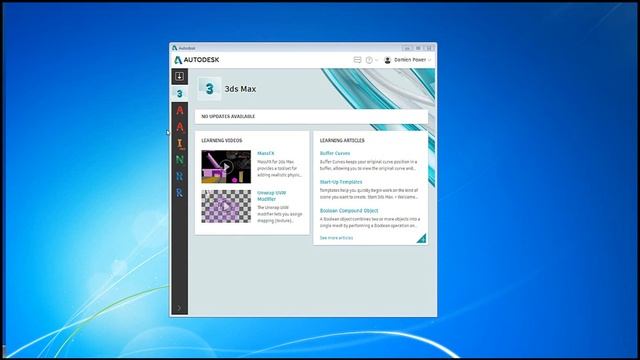Select the orange Inventor I sidebar icon
Viewport: 640px width, 360px height.
[180, 144]
